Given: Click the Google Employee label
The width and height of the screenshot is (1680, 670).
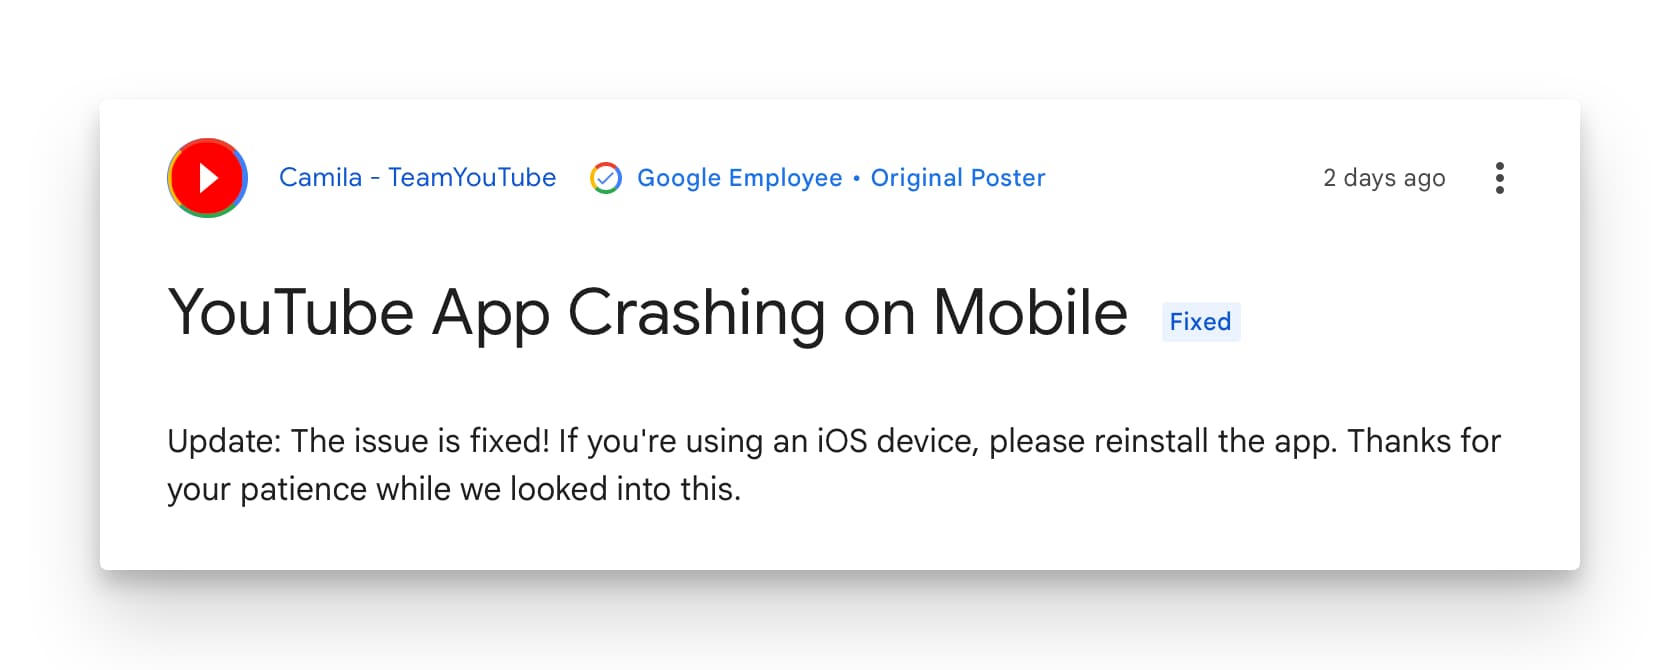Looking at the screenshot, I should click(739, 178).
